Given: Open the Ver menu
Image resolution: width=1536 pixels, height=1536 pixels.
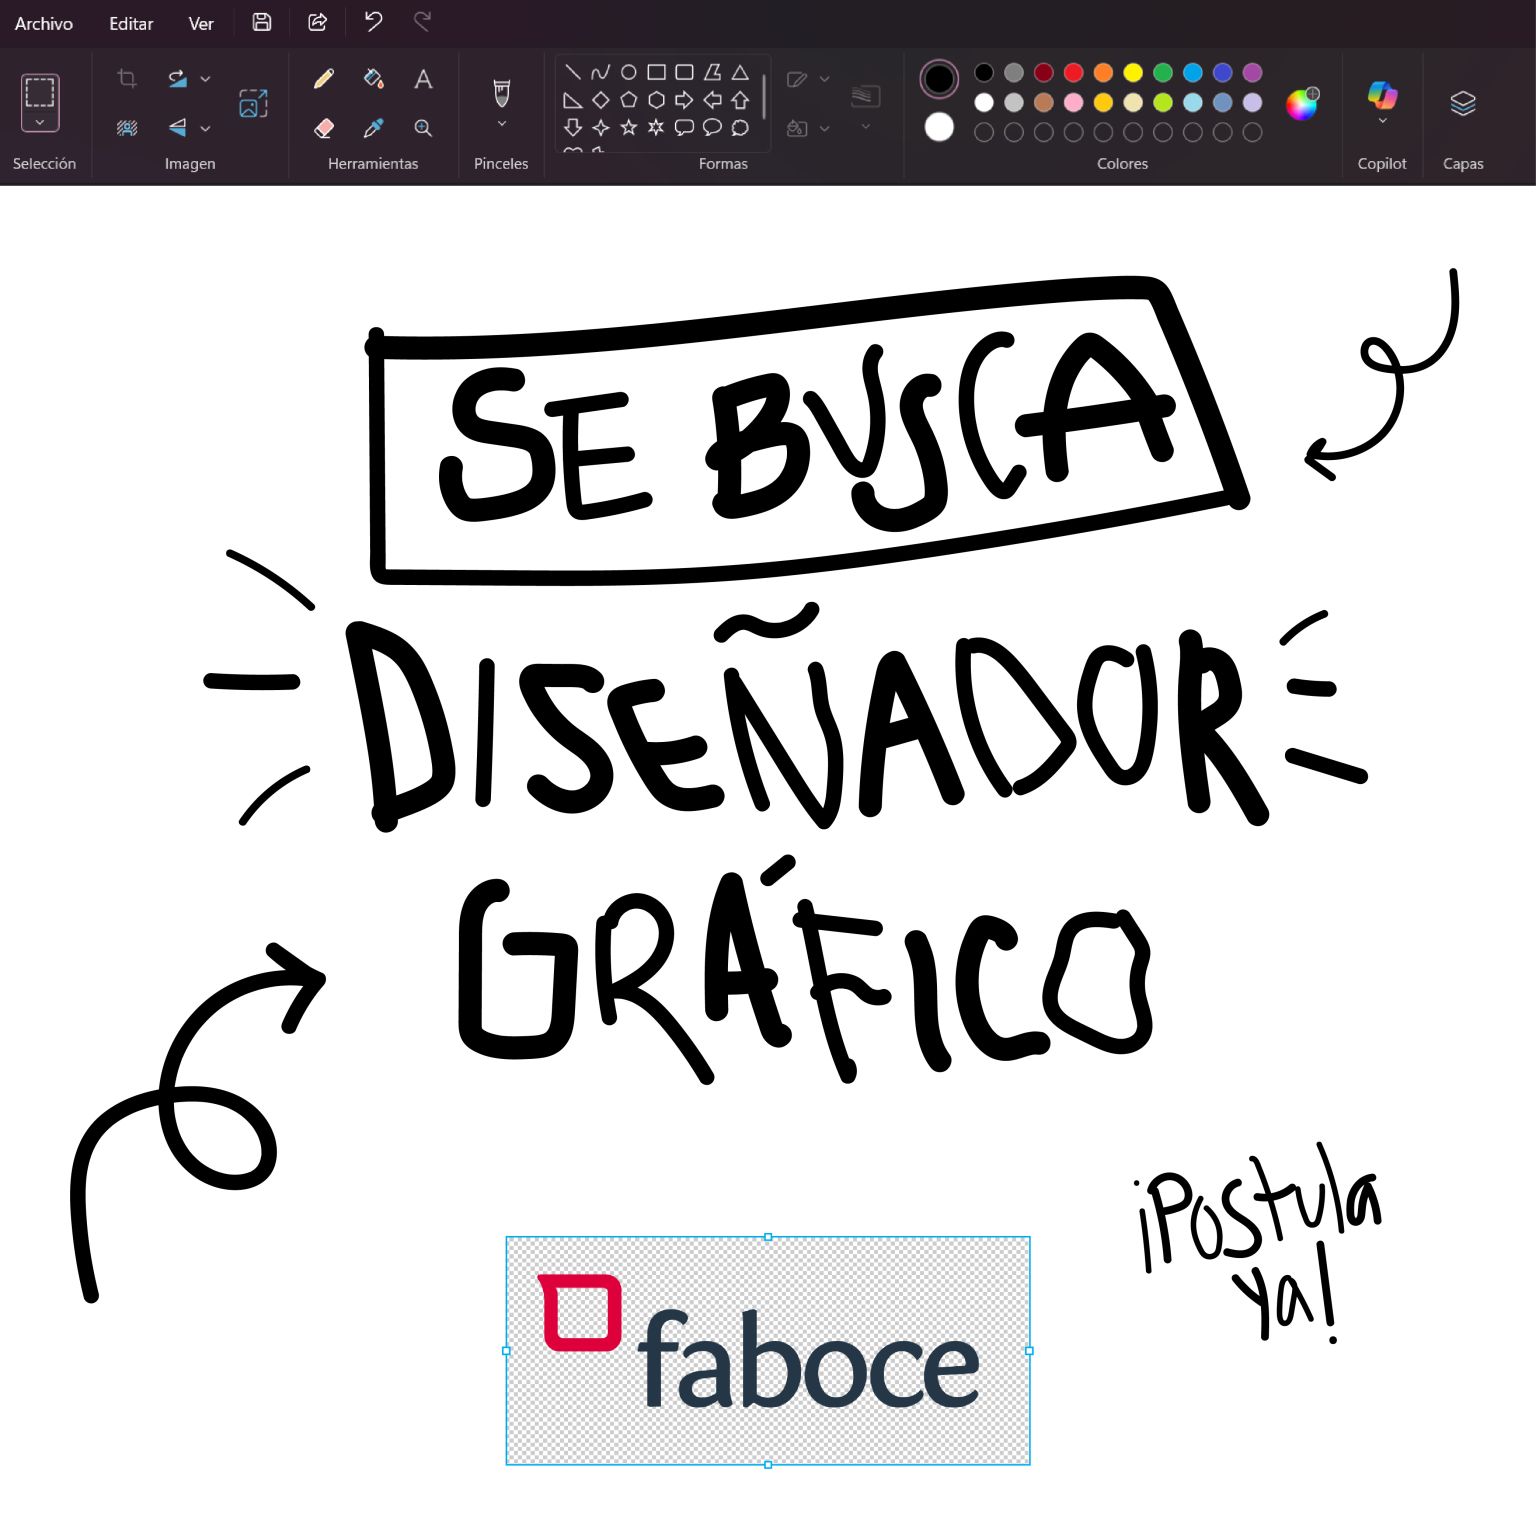Looking at the screenshot, I should [x=201, y=23].
